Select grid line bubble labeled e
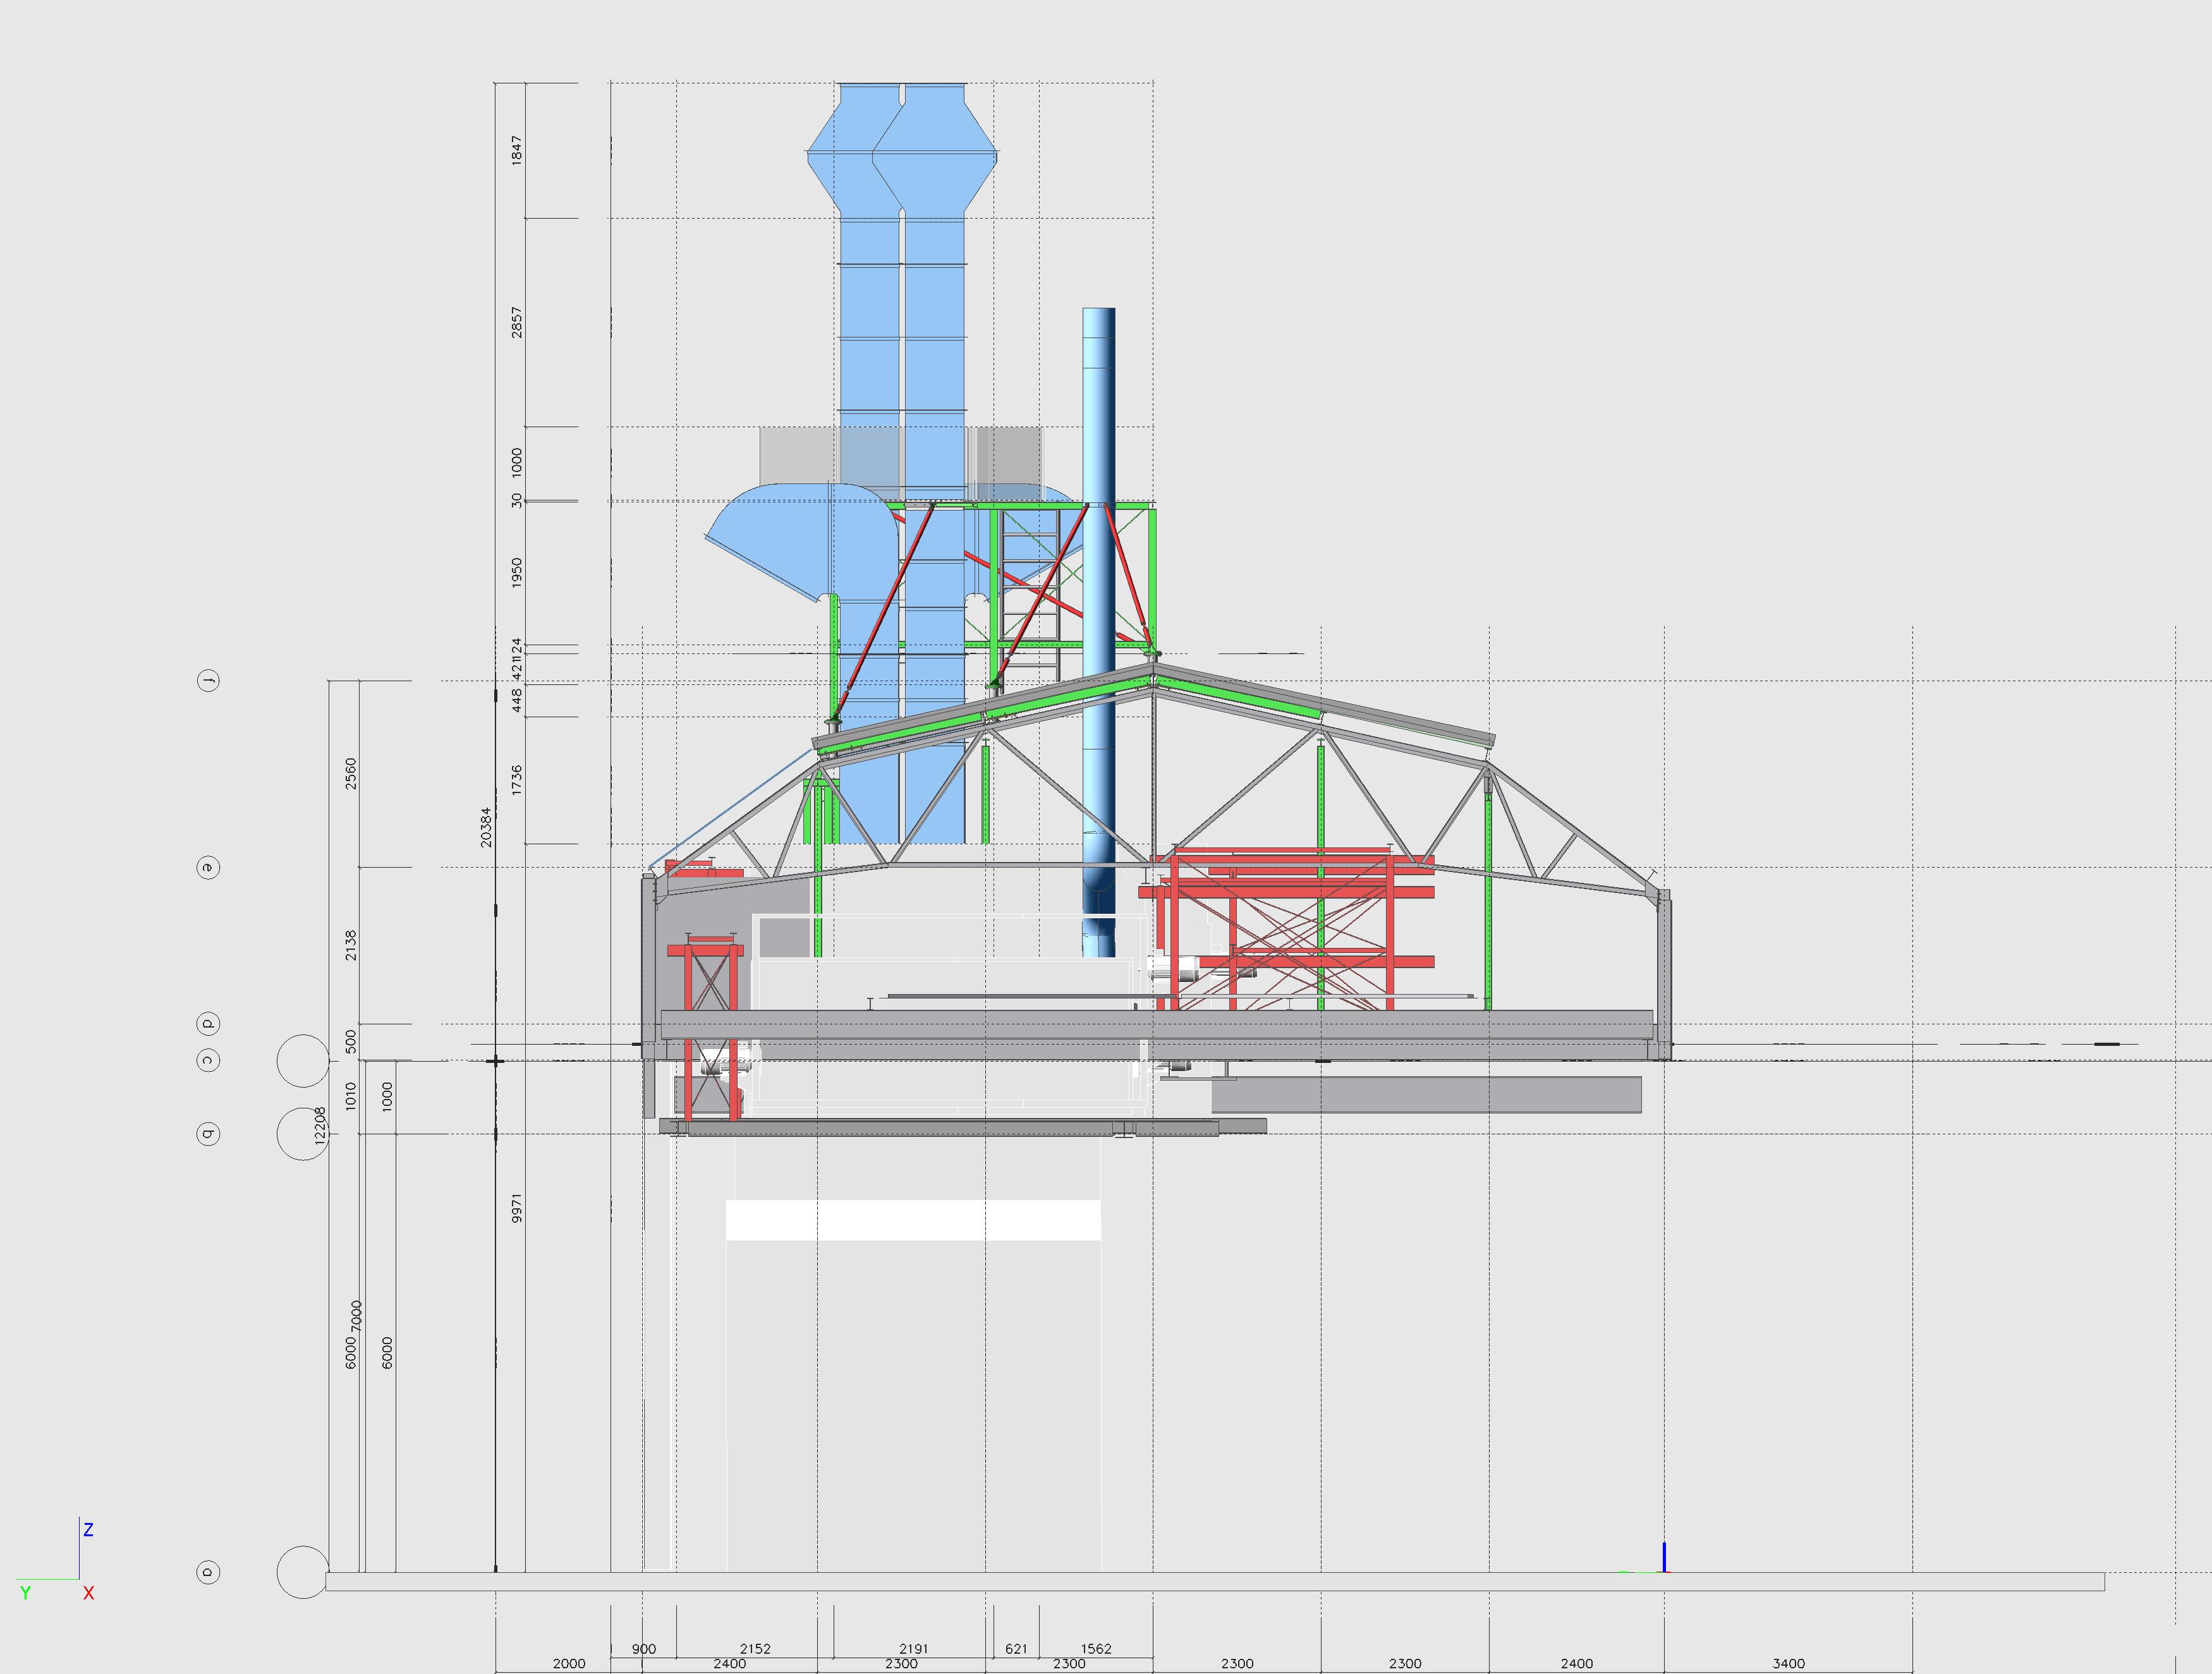The width and height of the screenshot is (2212, 1674). (208, 867)
